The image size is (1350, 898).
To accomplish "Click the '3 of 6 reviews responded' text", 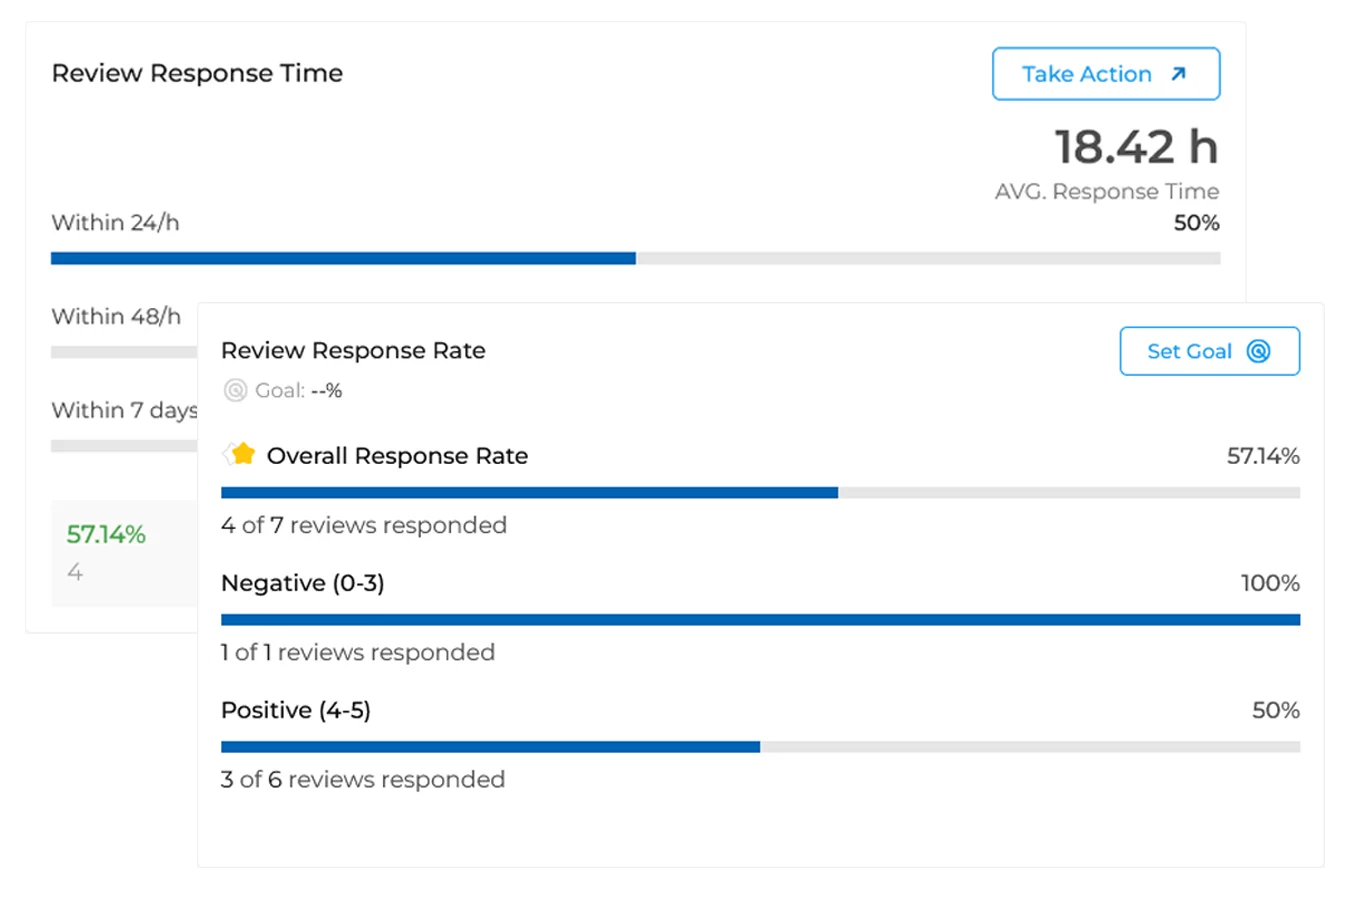I will pyautogui.click(x=363, y=779).
